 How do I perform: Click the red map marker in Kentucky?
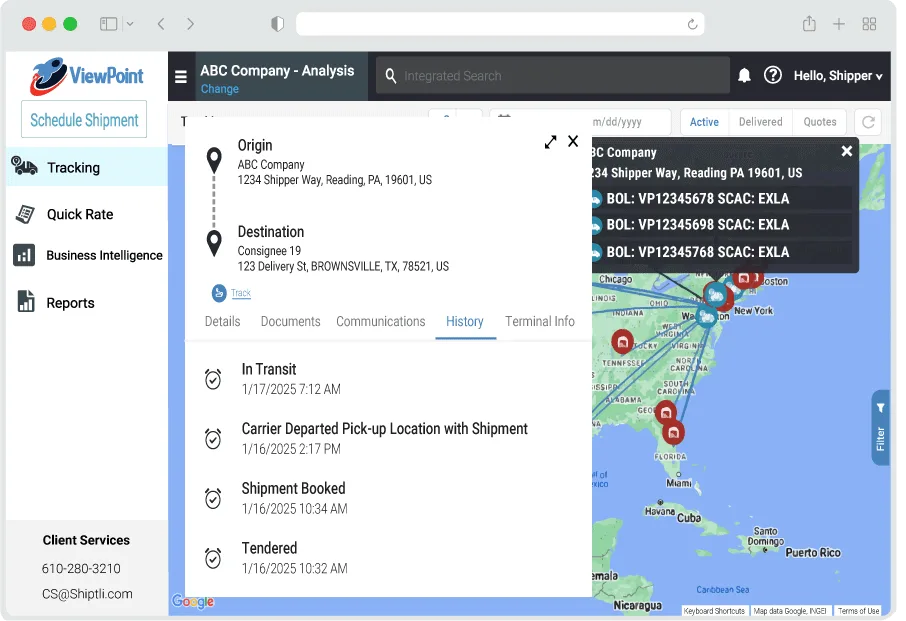click(x=622, y=342)
